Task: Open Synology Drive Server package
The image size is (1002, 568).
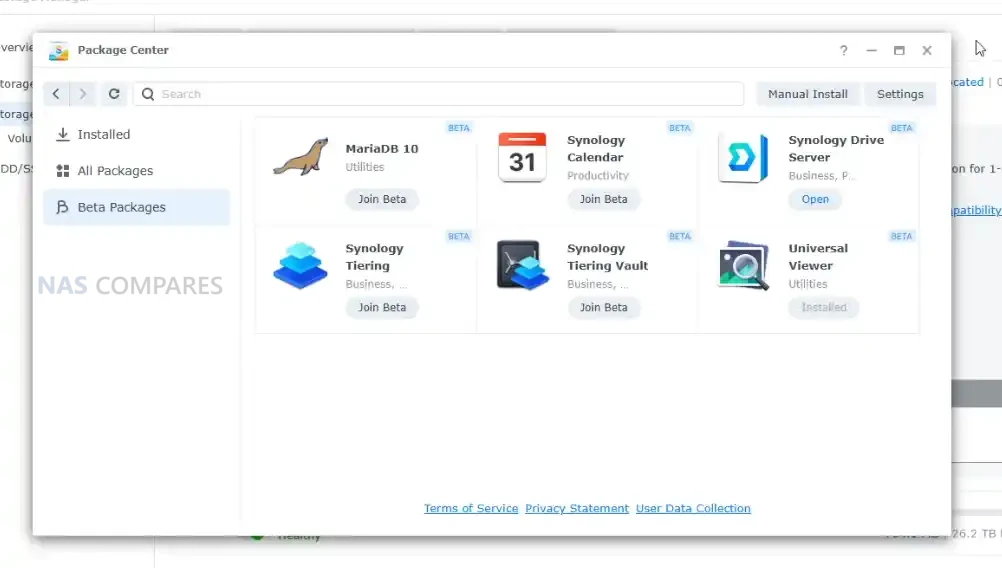Action: [815, 199]
